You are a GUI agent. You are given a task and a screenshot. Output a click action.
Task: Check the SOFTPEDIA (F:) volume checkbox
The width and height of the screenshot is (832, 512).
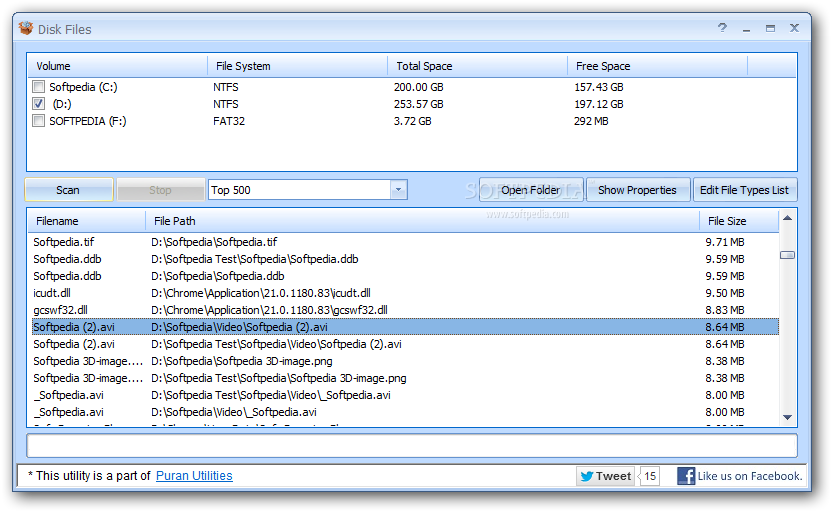coord(38,120)
